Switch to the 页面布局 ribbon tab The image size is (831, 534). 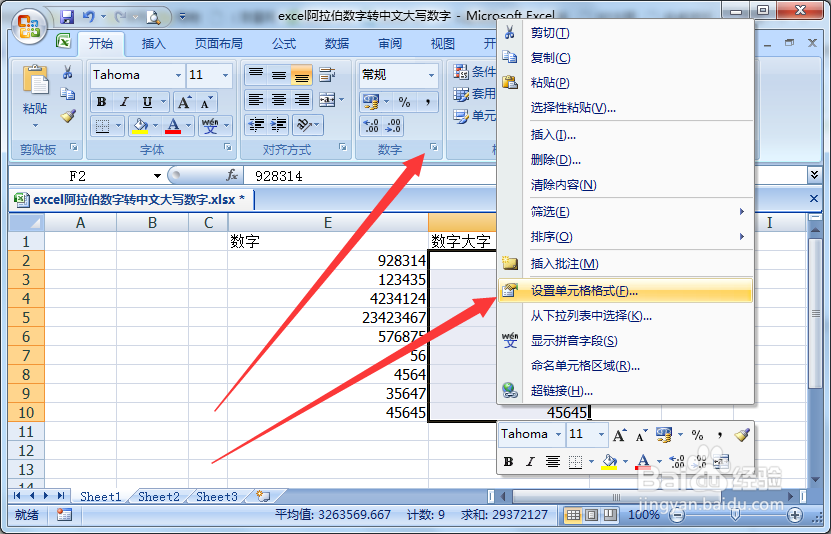(x=218, y=43)
